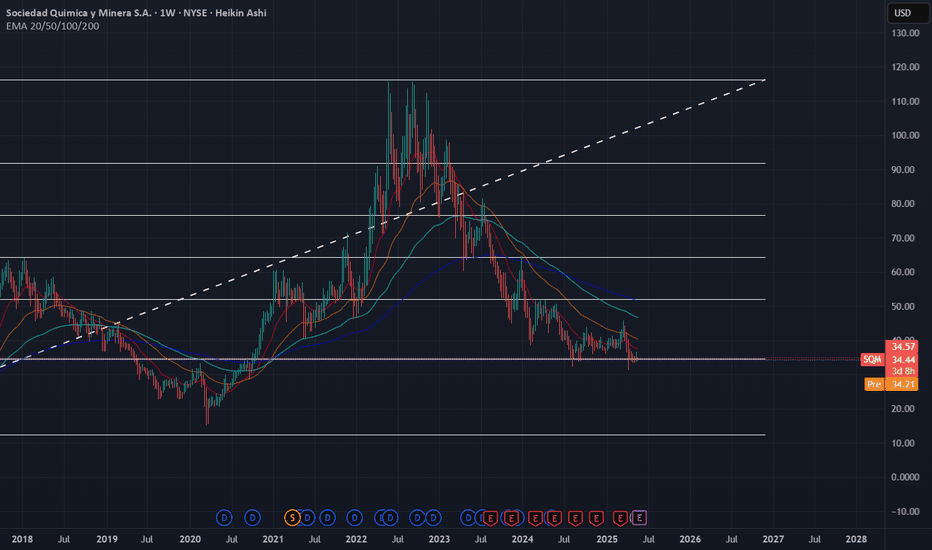The height and width of the screenshot is (550, 932).
Task: Click the 34.44 last price tag
Action: [902, 360]
